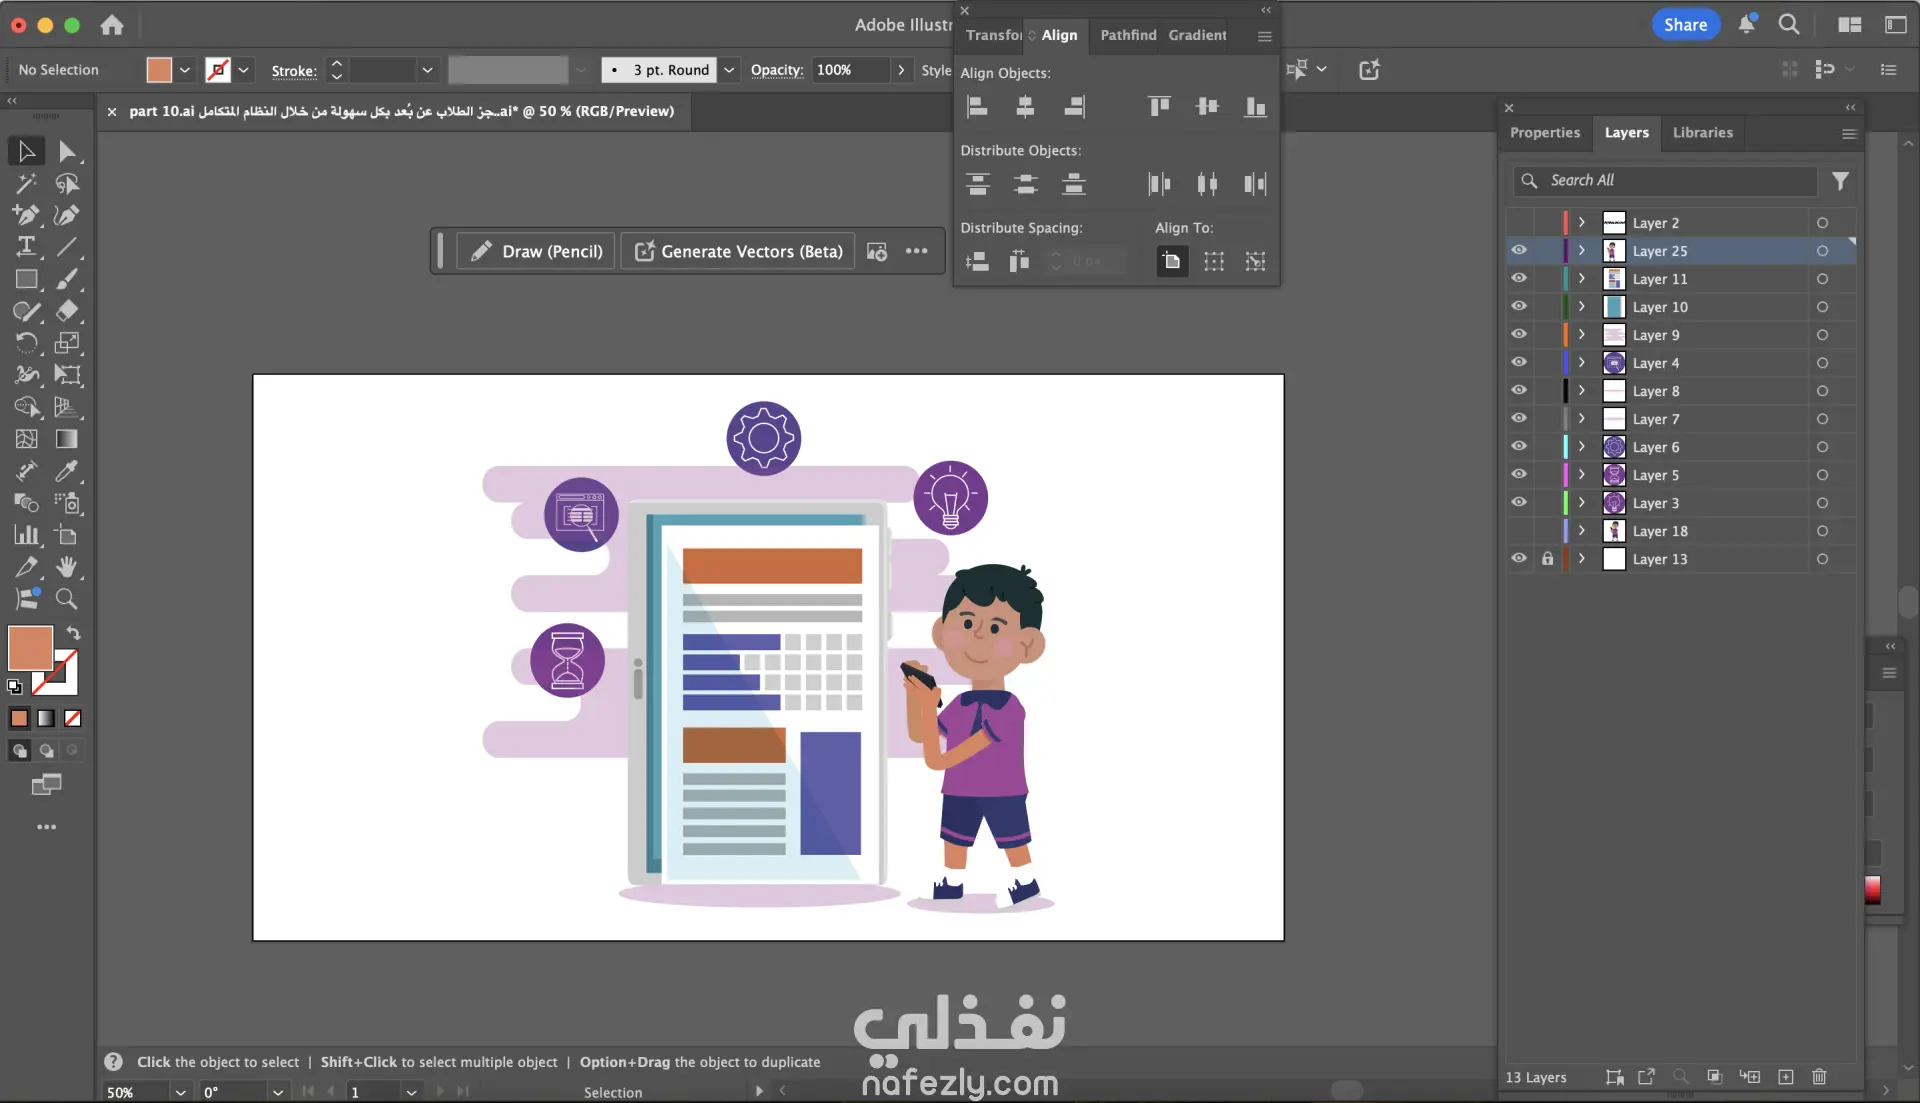The image size is (1920, 1103).
Task: Click Vertical Align Top icon
Action: 1159,107
